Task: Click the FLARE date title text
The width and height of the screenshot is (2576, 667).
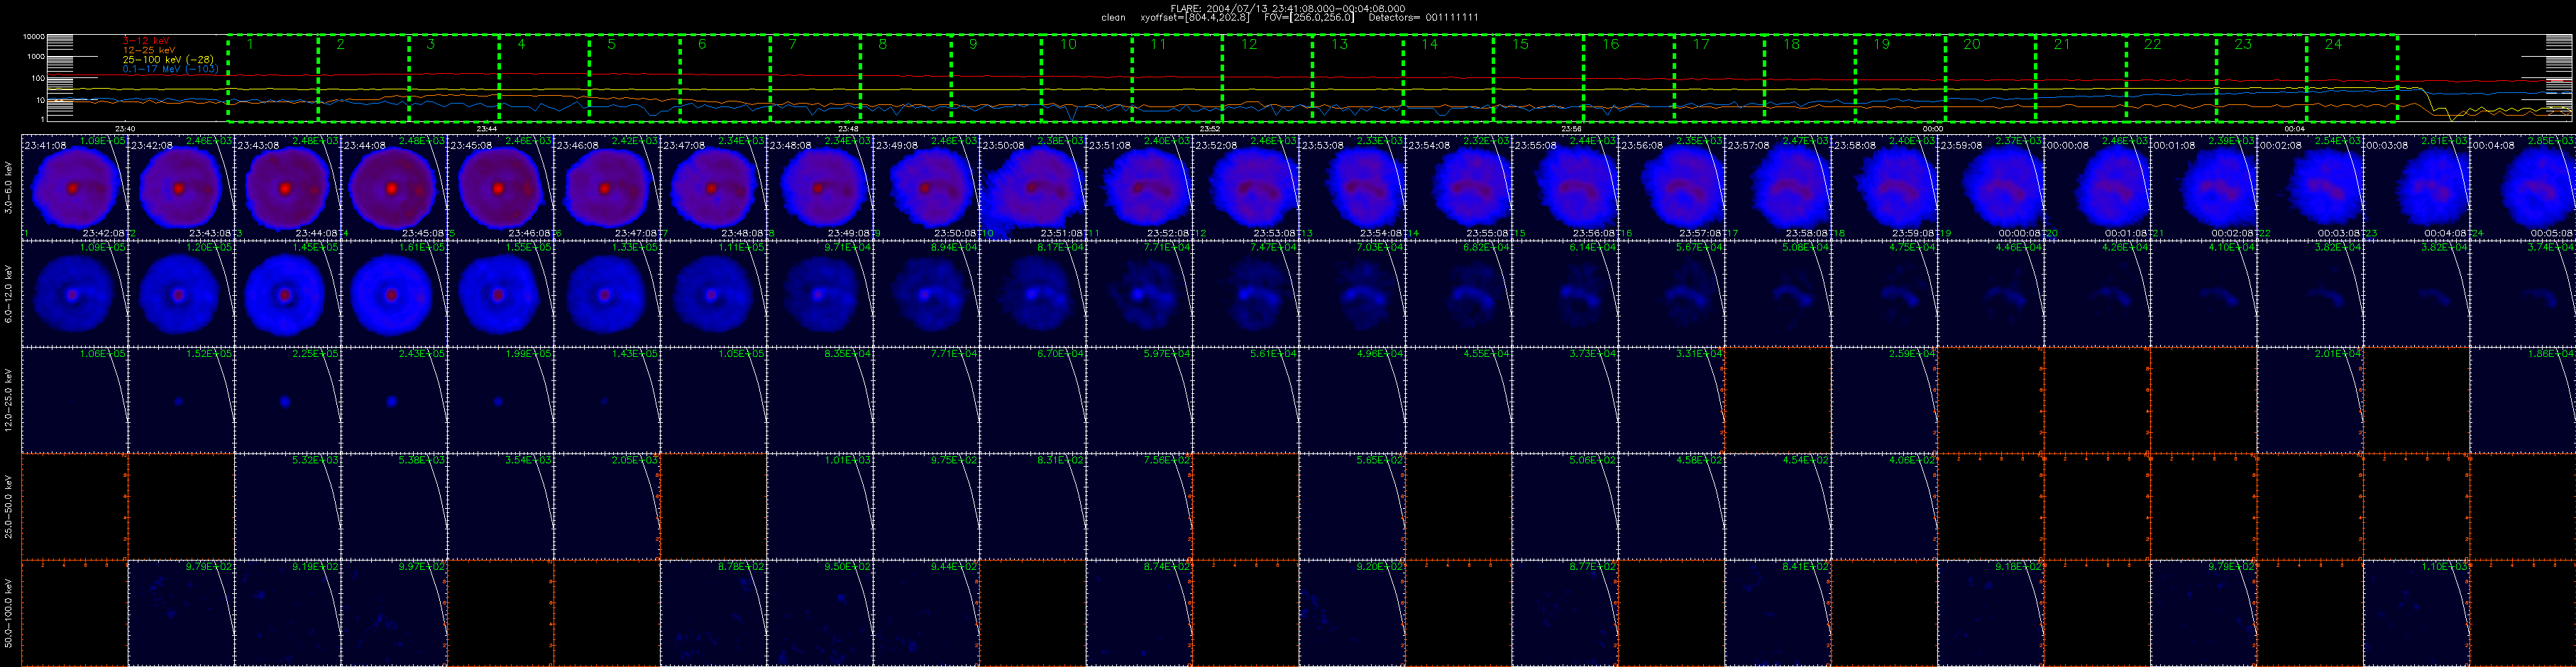Action: point(1287,8)
